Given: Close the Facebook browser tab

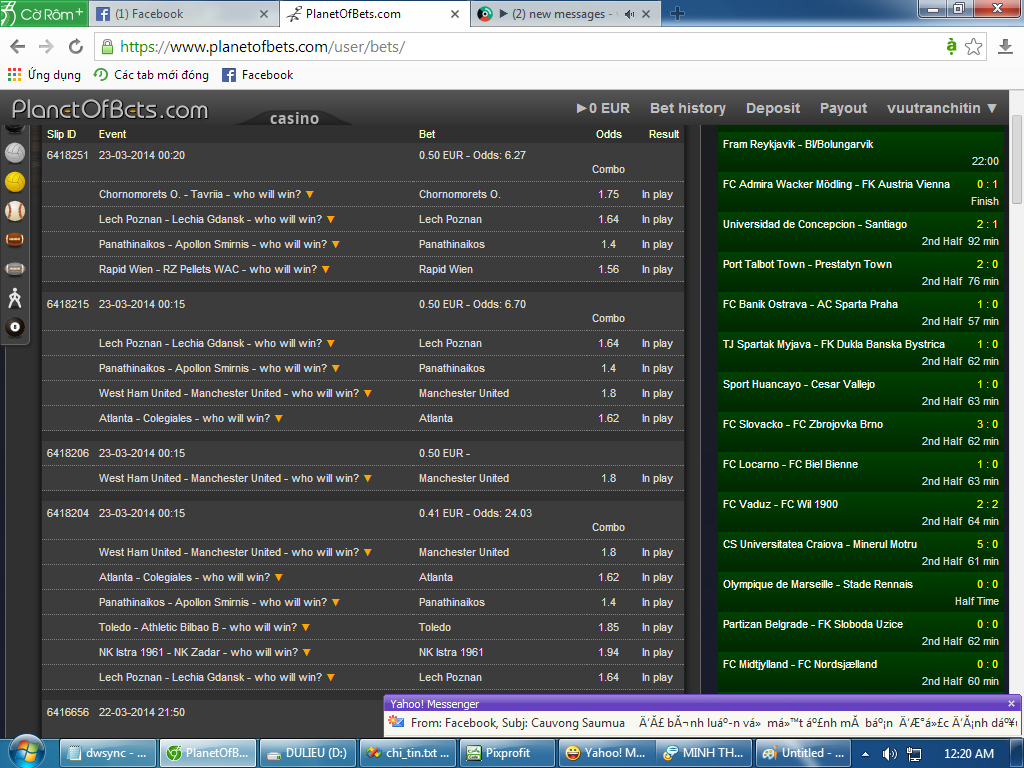Looking at the screenshot, I should (264, 14).
